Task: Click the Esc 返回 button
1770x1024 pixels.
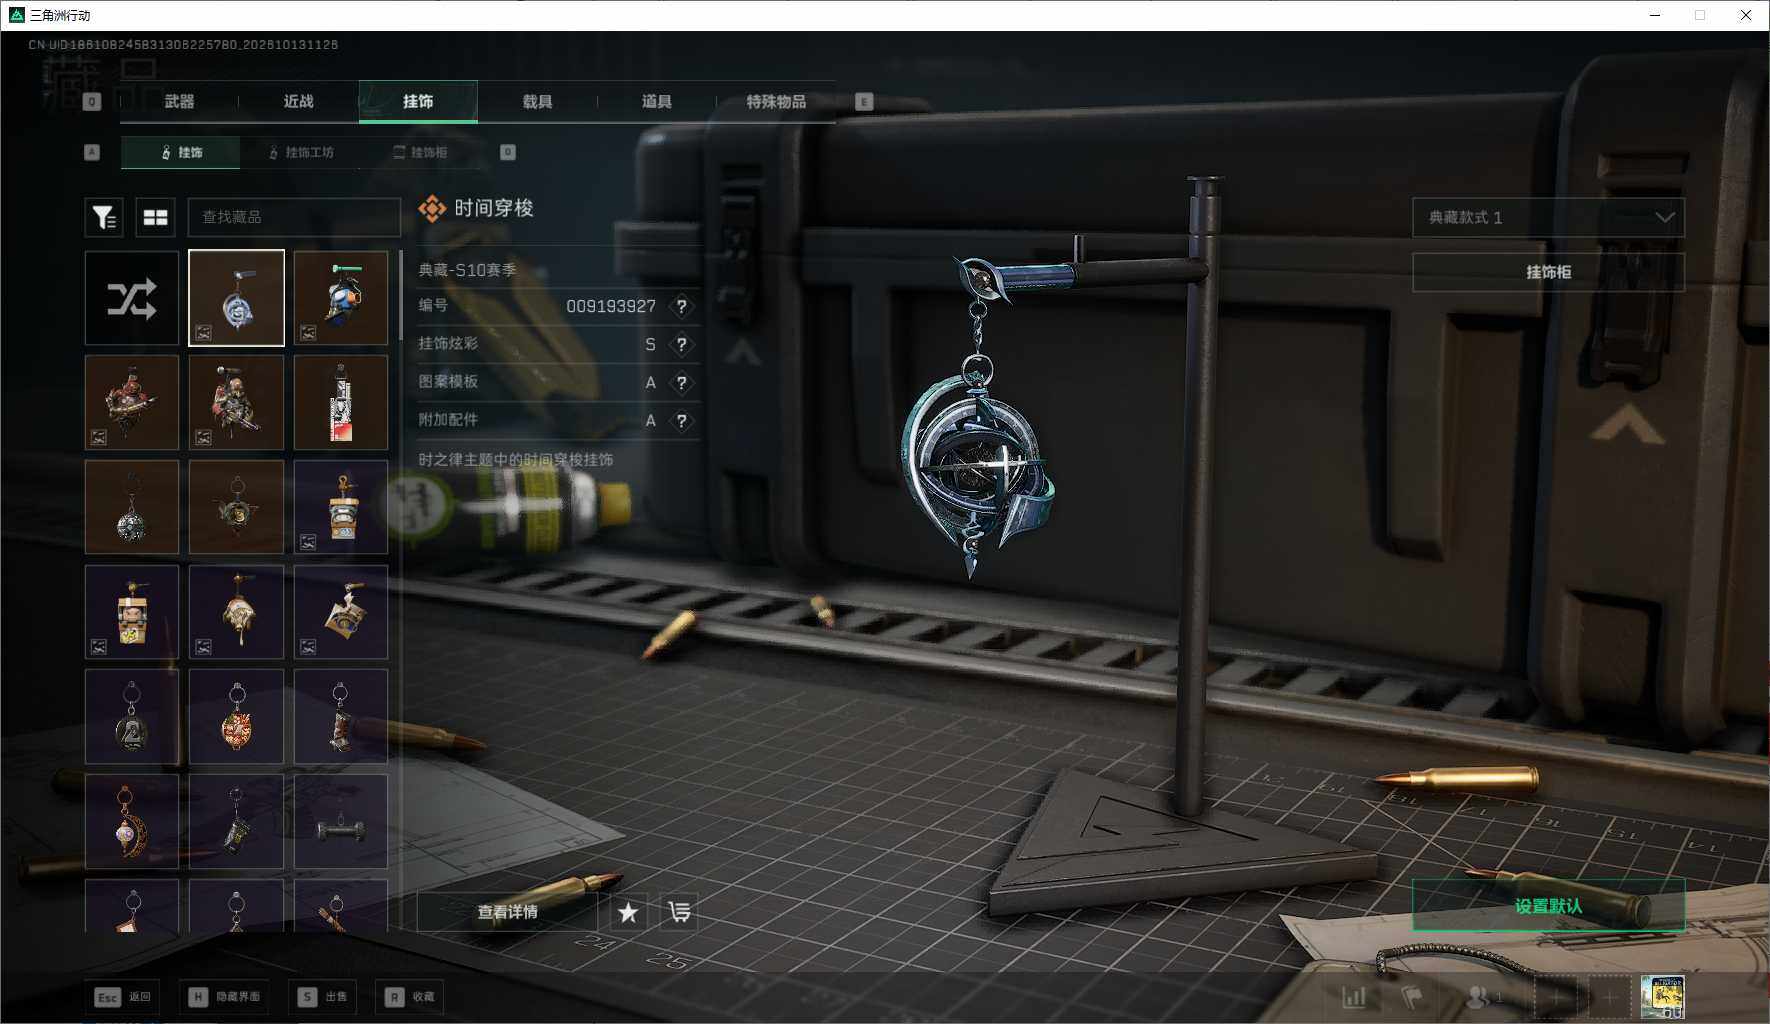Action: pos(122,997)
